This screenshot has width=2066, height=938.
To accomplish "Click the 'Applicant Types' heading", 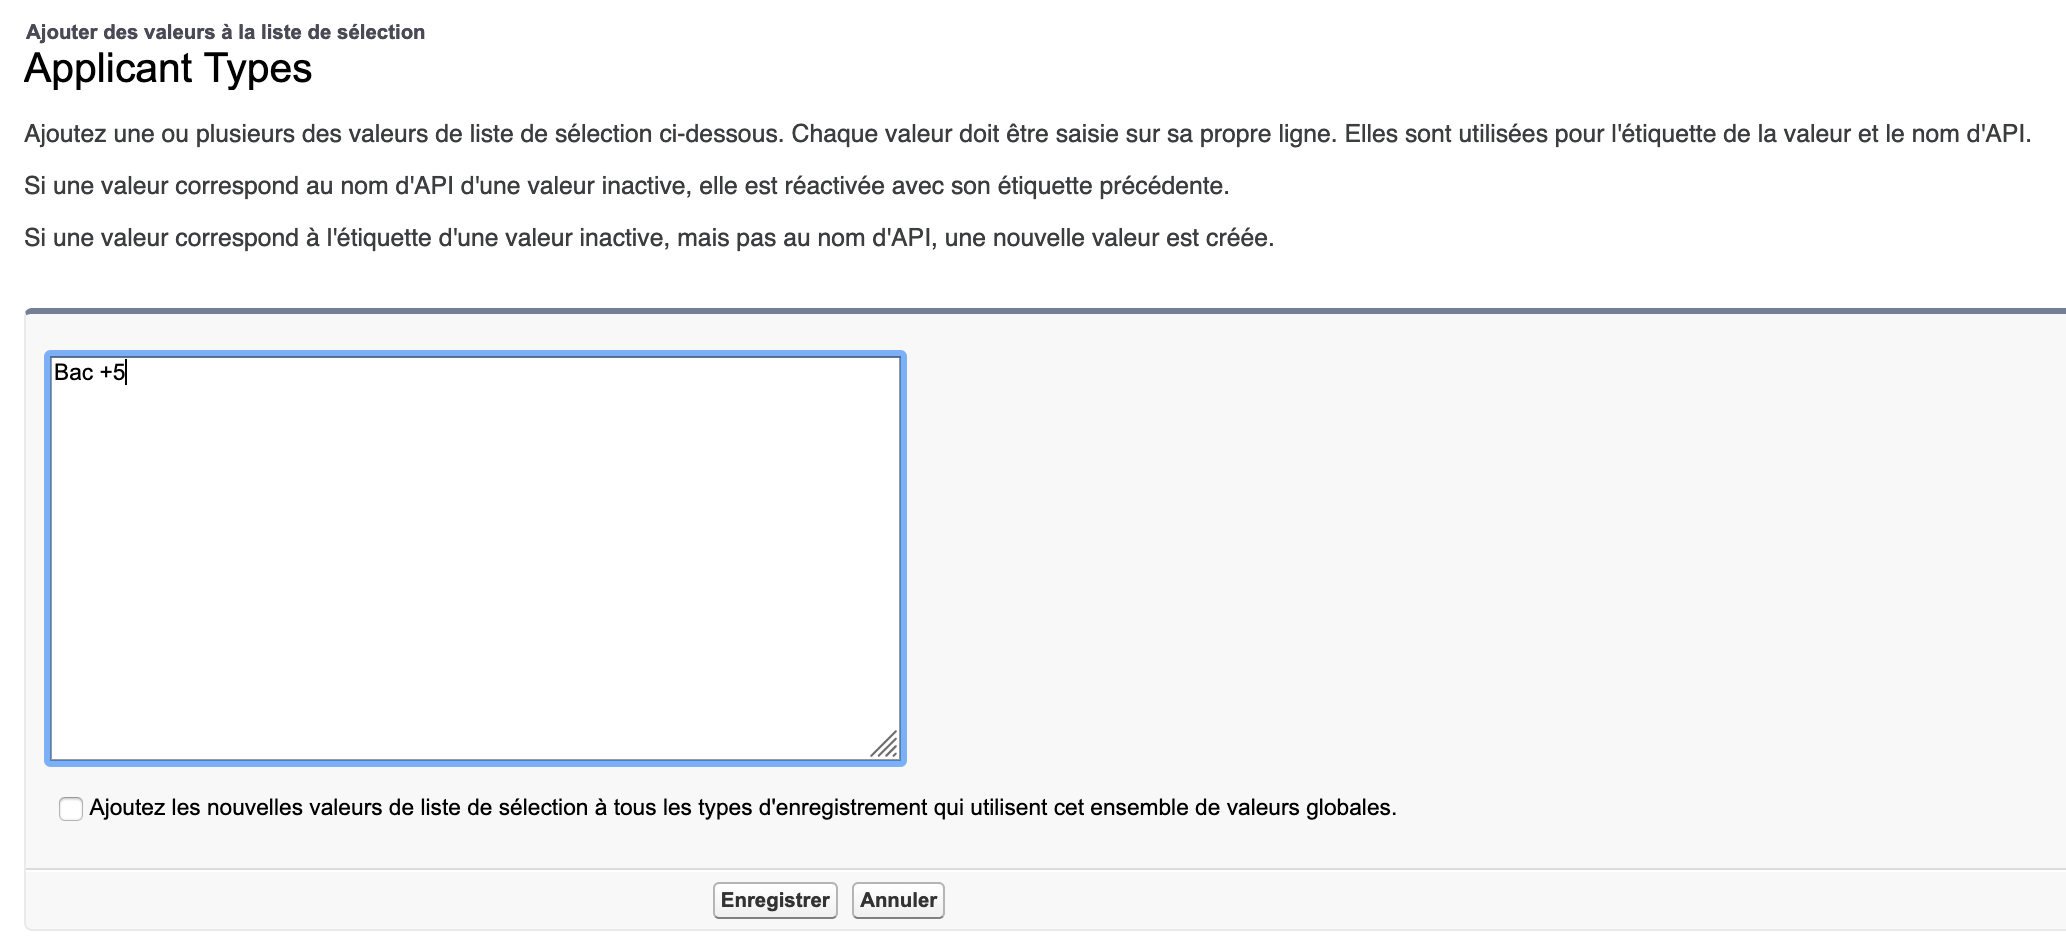I will [x=168, y=69].
